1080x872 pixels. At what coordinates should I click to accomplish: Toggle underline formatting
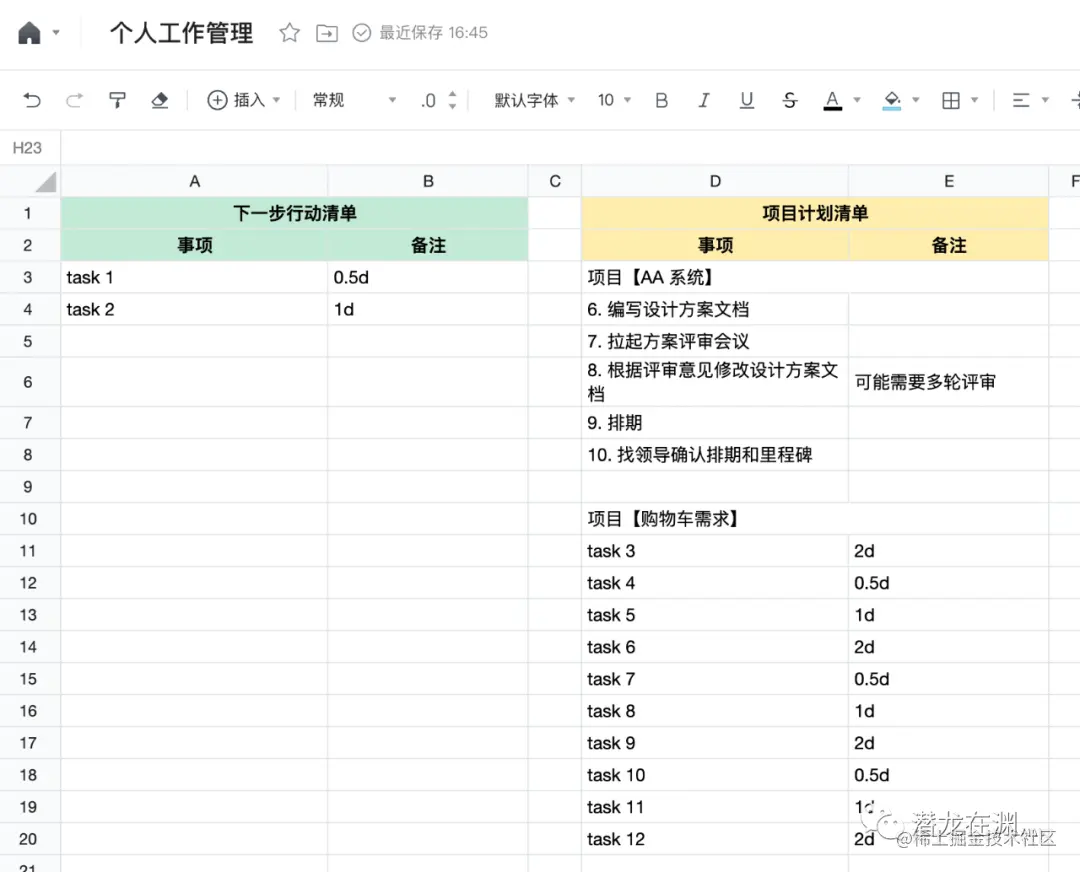(747, 101)
